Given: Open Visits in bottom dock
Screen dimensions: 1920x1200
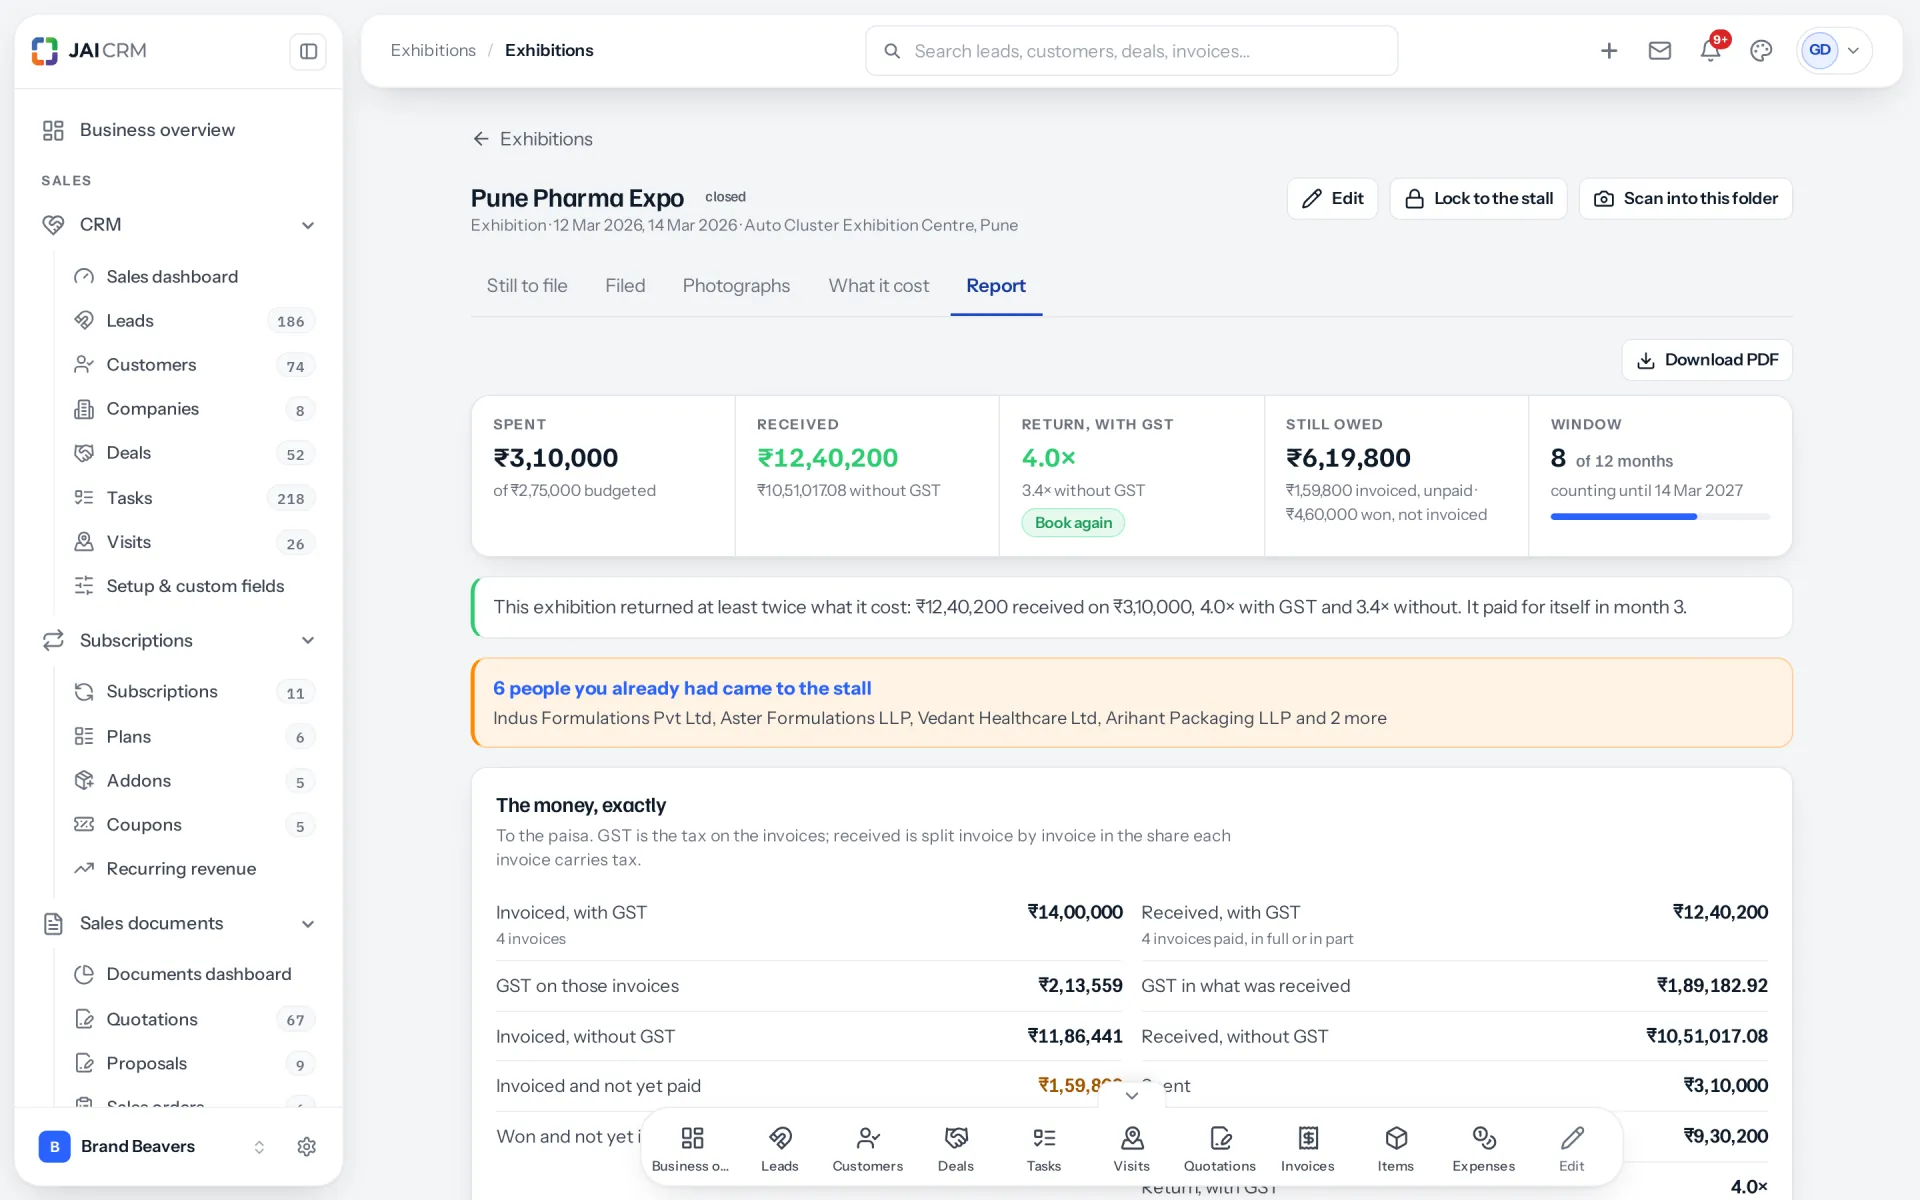Looking at the screenshot, I should click(1132, 1148).
